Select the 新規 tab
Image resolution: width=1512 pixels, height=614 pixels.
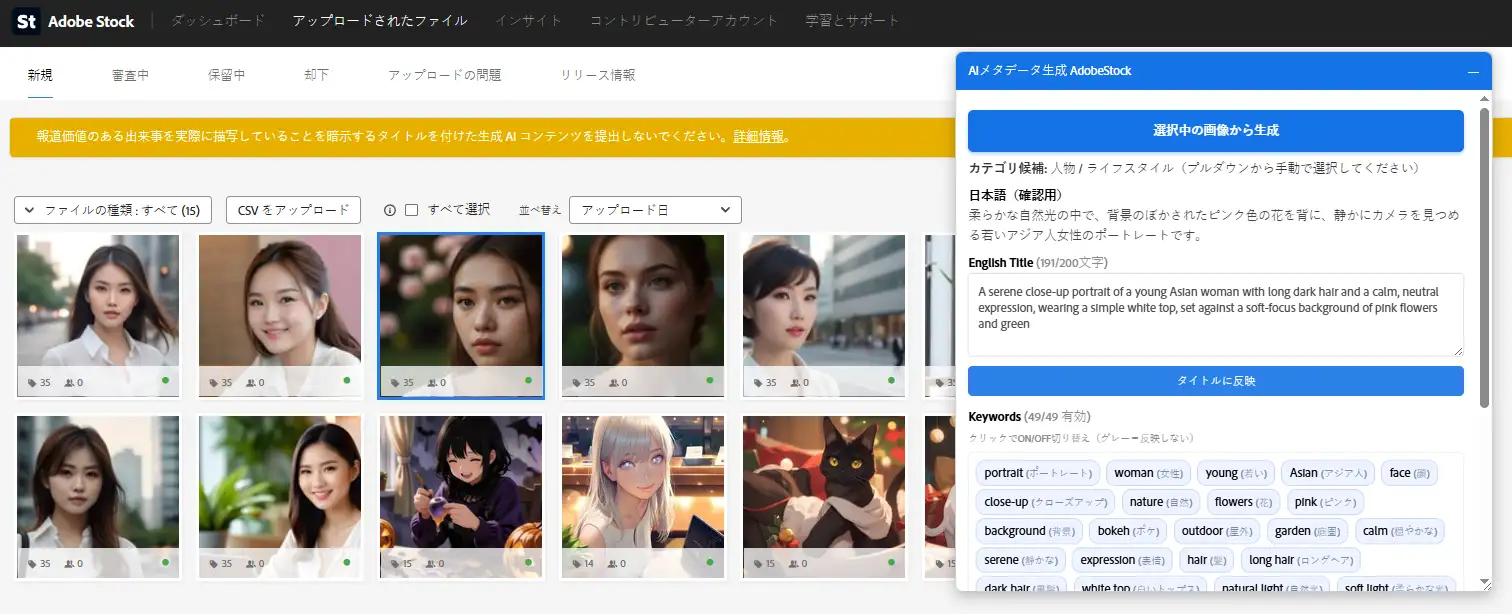(x=40, y=75)
